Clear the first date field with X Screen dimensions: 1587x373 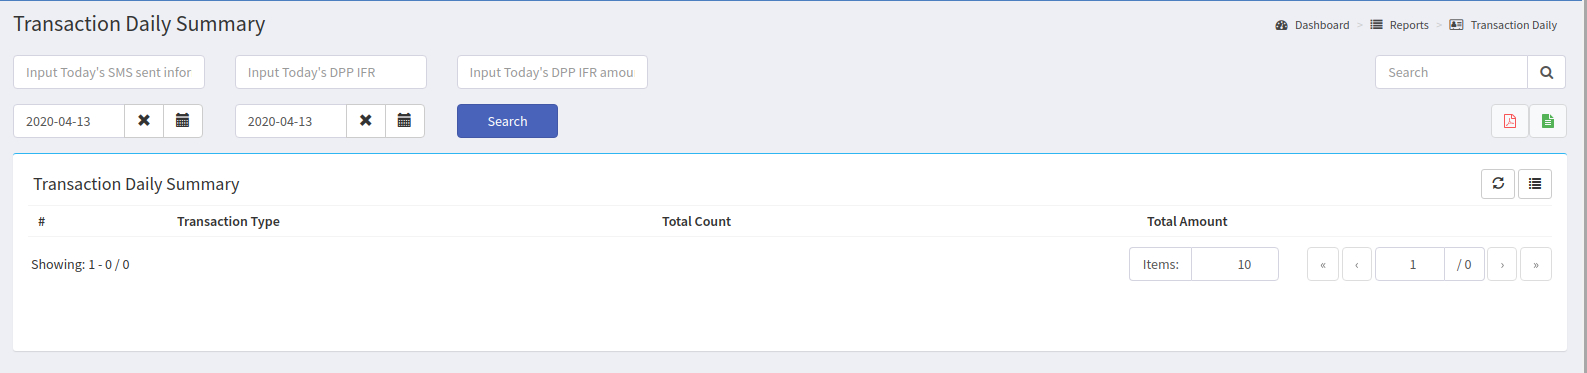(144, 121)
